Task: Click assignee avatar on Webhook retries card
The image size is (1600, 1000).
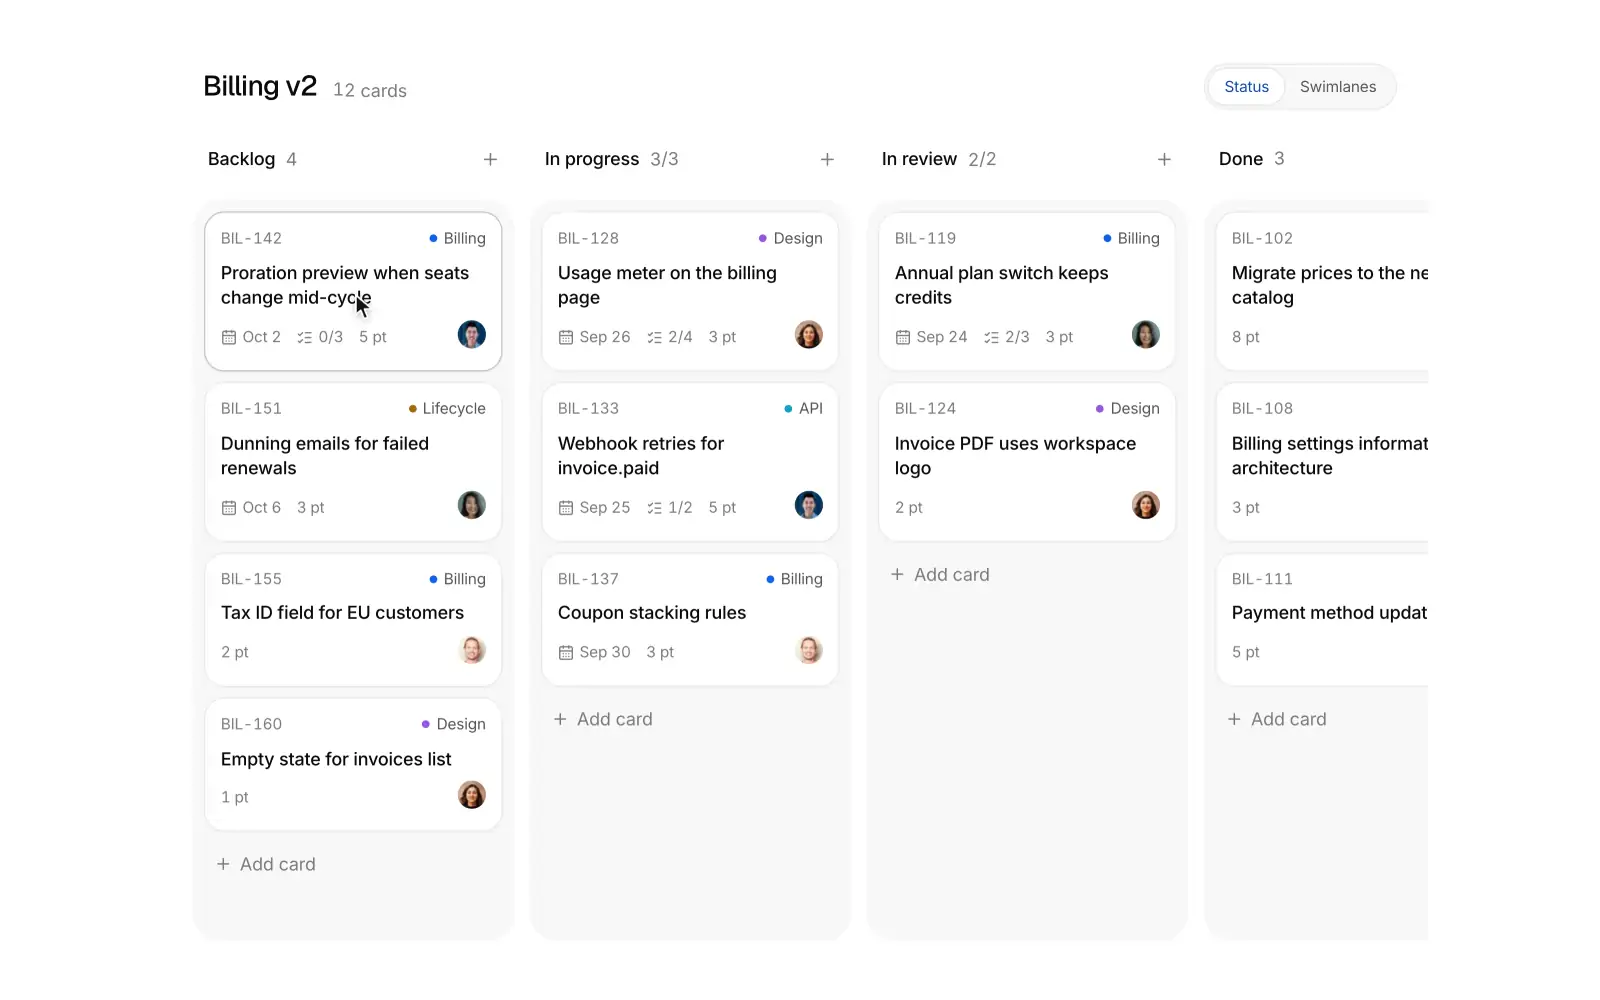Action: click(x=809, y=505)
